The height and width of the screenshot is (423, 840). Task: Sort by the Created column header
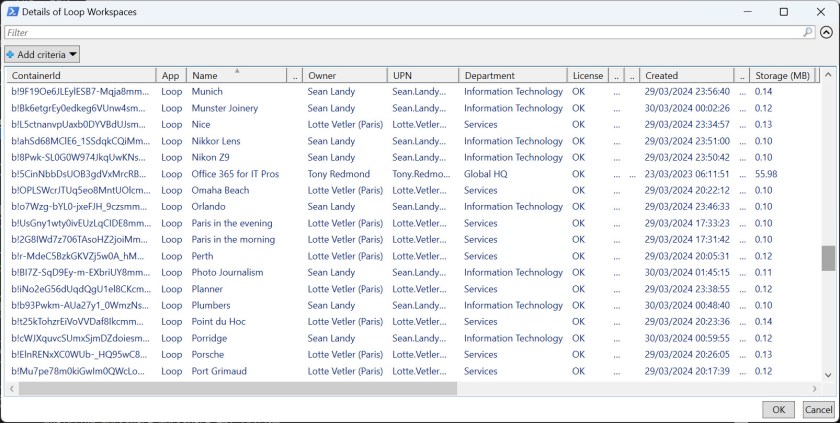click(x=686, y=75)
